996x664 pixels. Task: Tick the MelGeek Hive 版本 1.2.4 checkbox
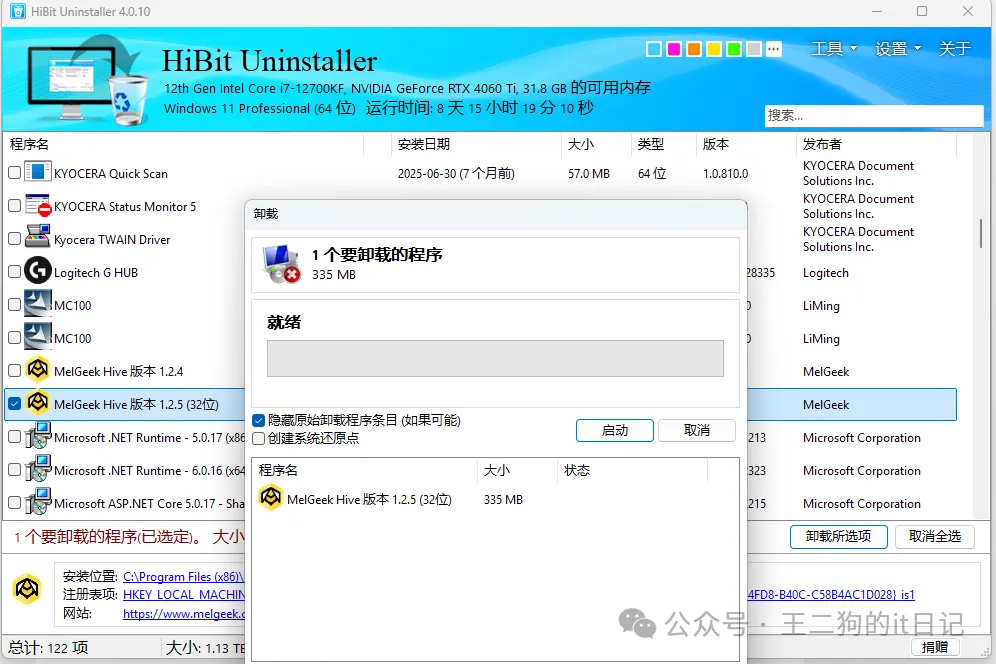[x=14, y=370]
